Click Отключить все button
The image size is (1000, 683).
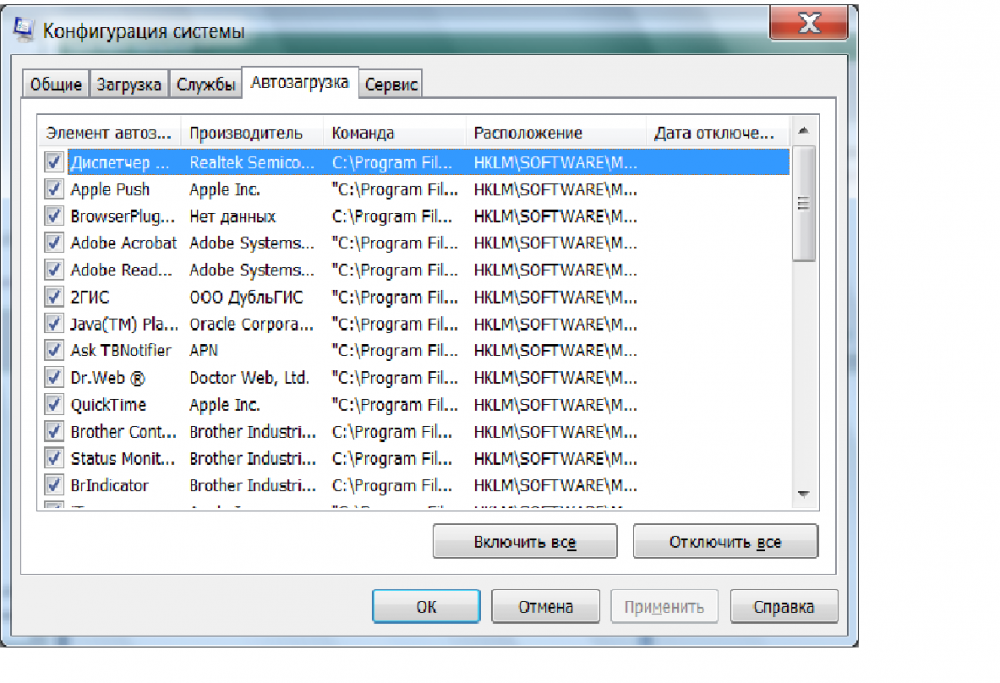pos(725,541)
